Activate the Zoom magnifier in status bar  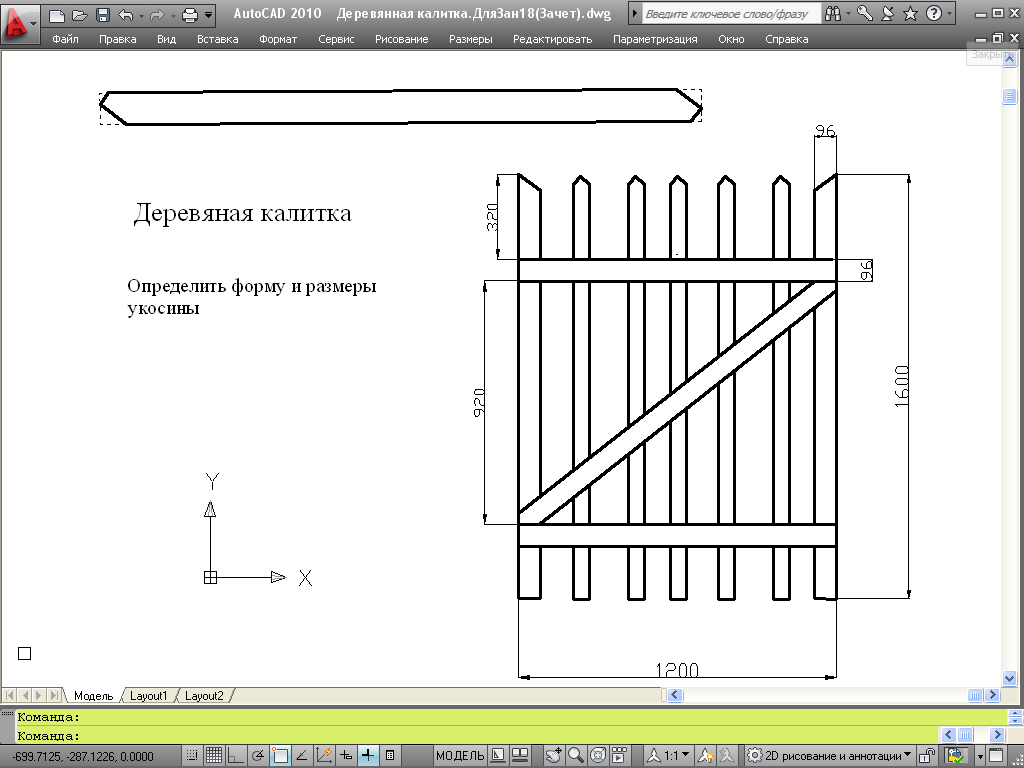click(575, 756)
